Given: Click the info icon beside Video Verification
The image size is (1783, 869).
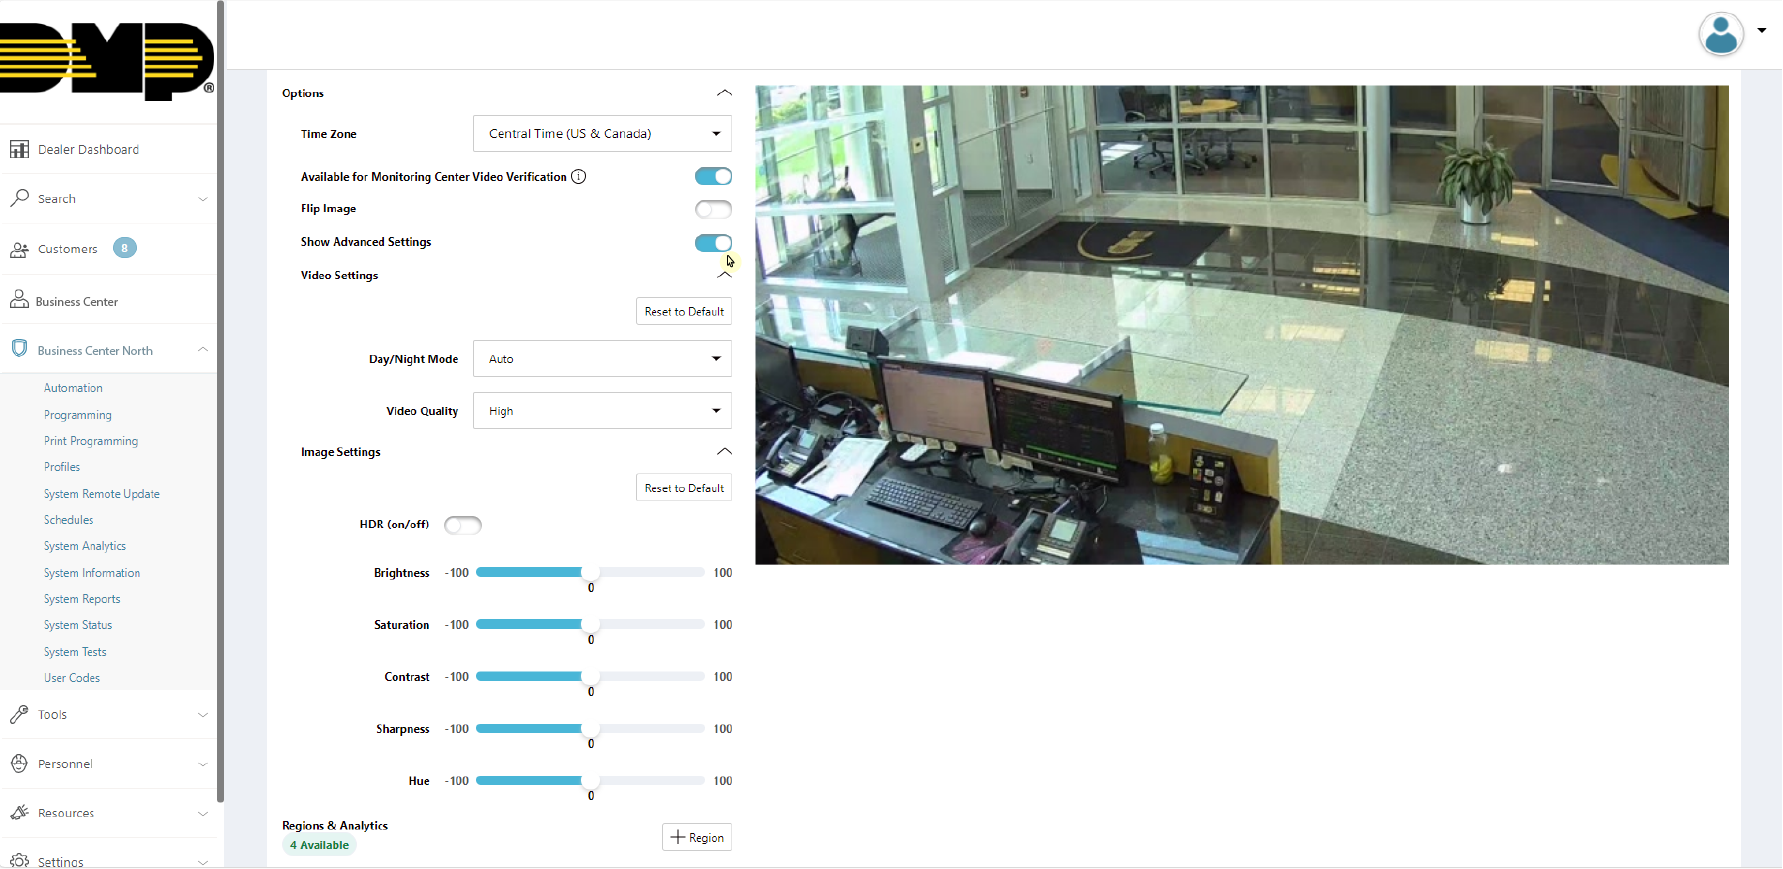Looking at the screenshot, I should point(578,177).
